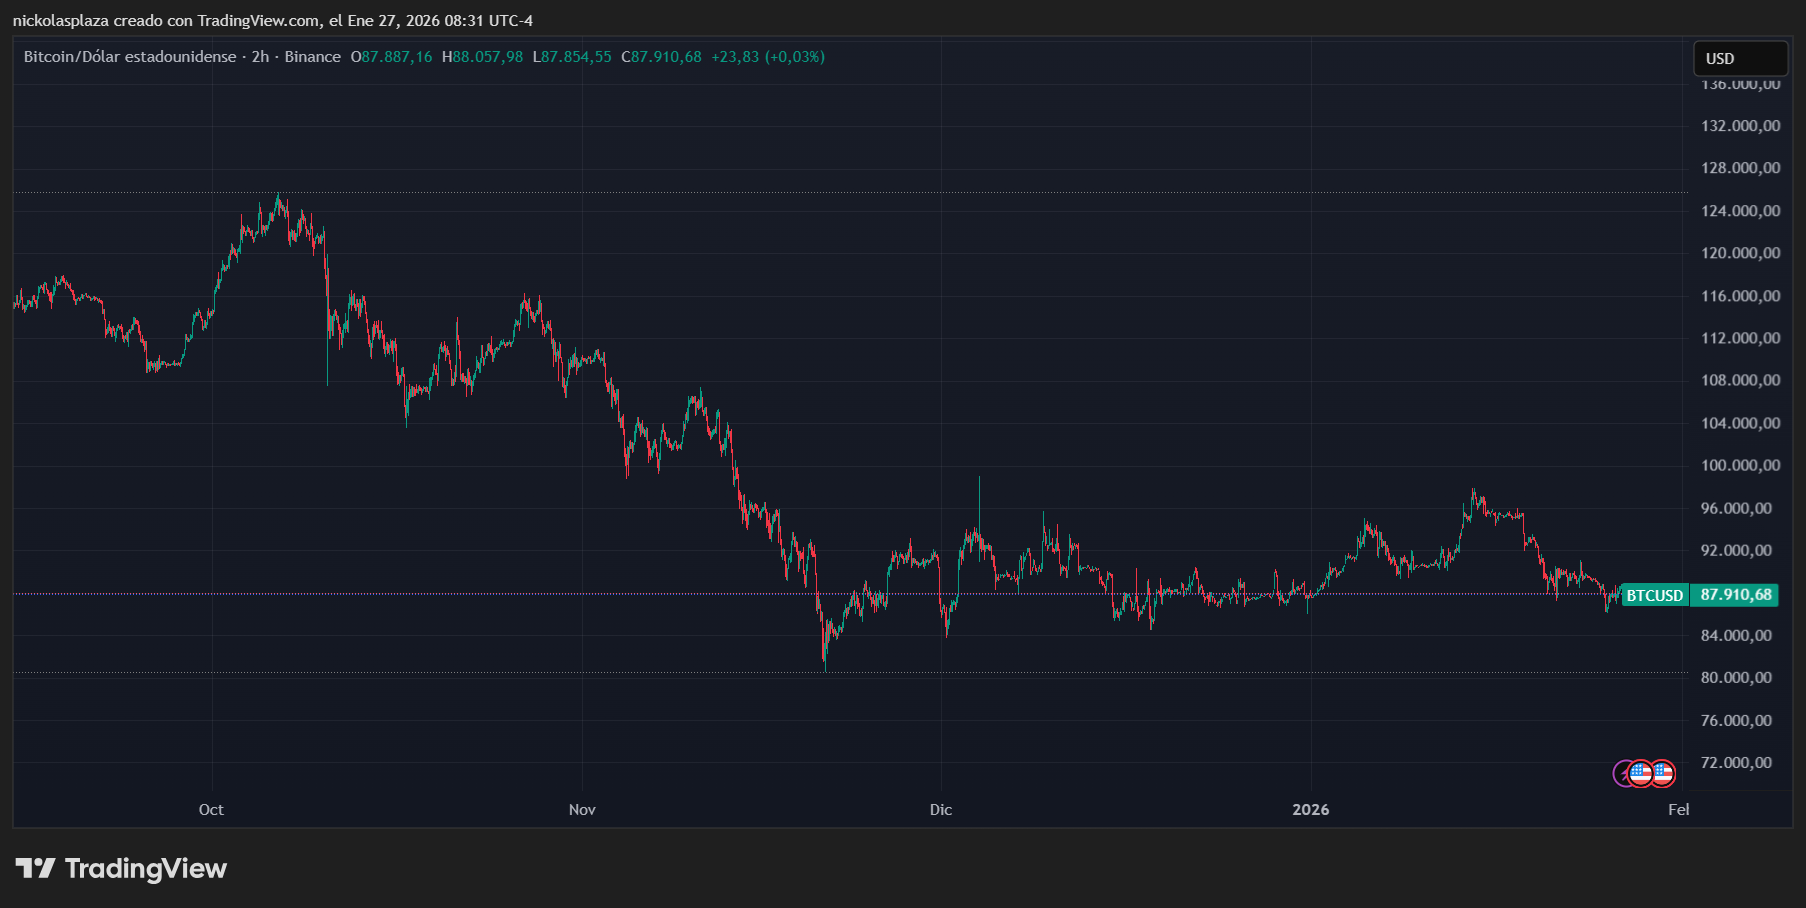Image resolution: width=1806 pixels, height=908 pixels.
Task: Click the rightmost US flag event icon
Action: 1663,773
